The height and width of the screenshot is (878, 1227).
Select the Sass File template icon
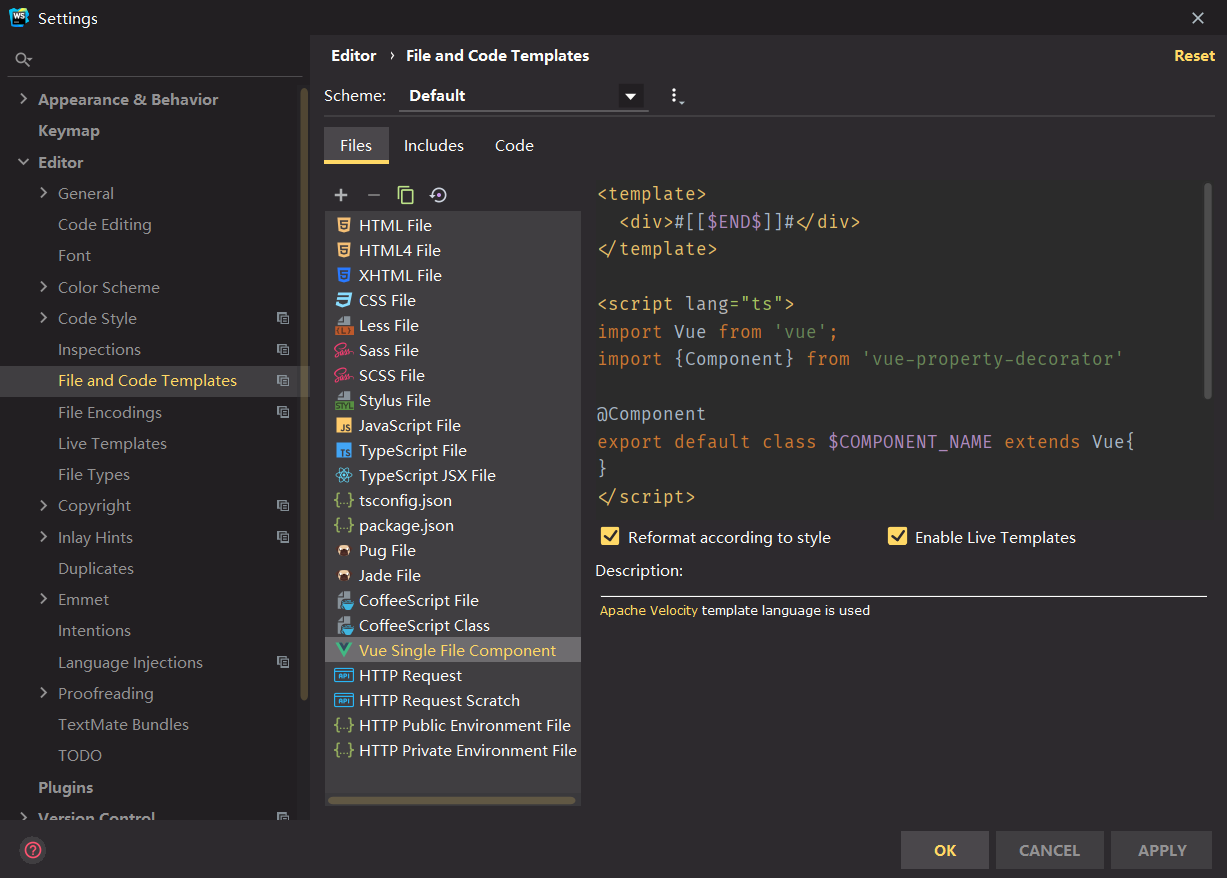tap(344, 350)
